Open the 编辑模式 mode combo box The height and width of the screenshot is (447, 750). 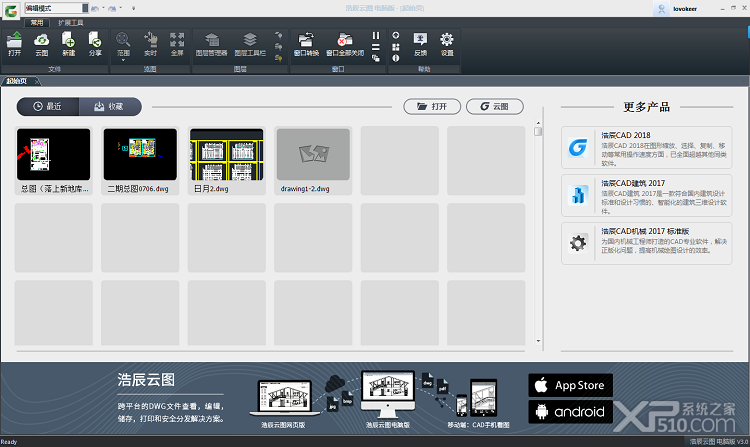[56, 8]
